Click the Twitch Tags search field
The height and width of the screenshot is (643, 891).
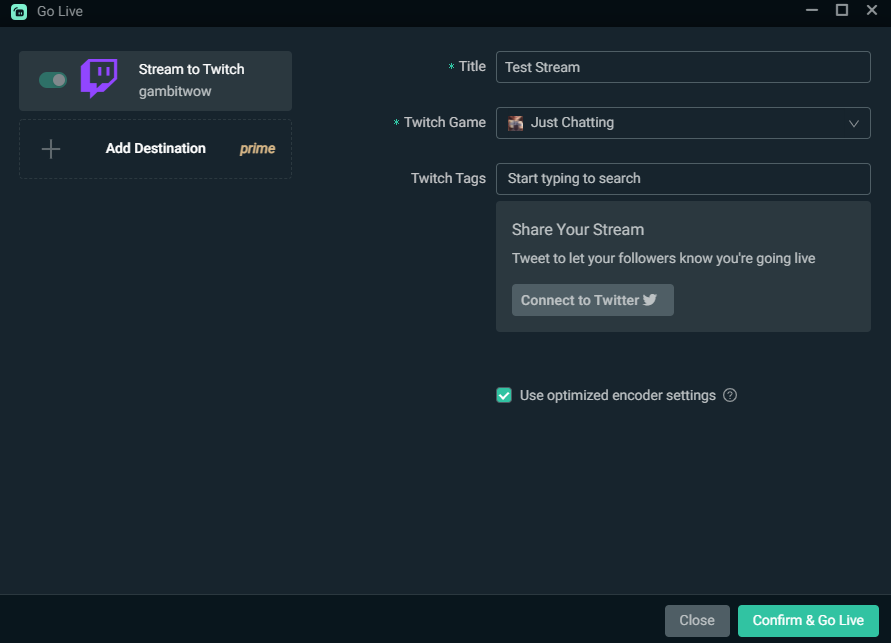click(x=683, y=179)
